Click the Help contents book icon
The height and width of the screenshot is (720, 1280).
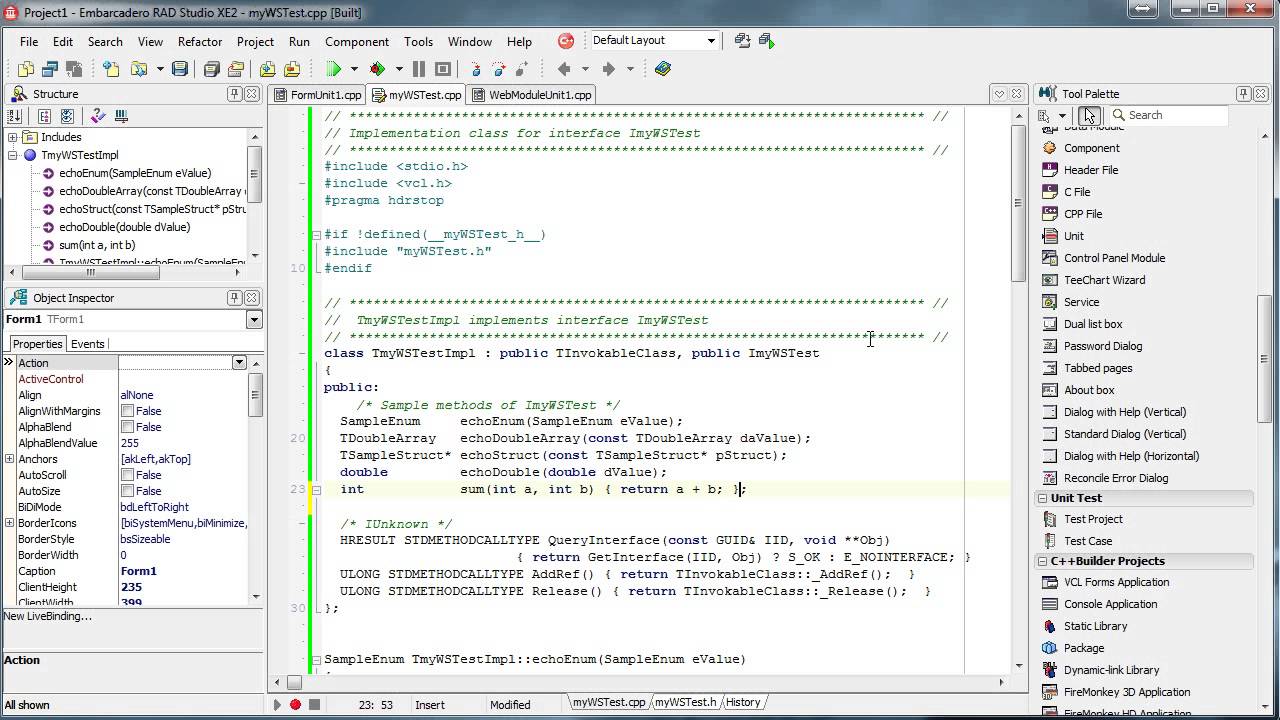click(x=663, y=69)
